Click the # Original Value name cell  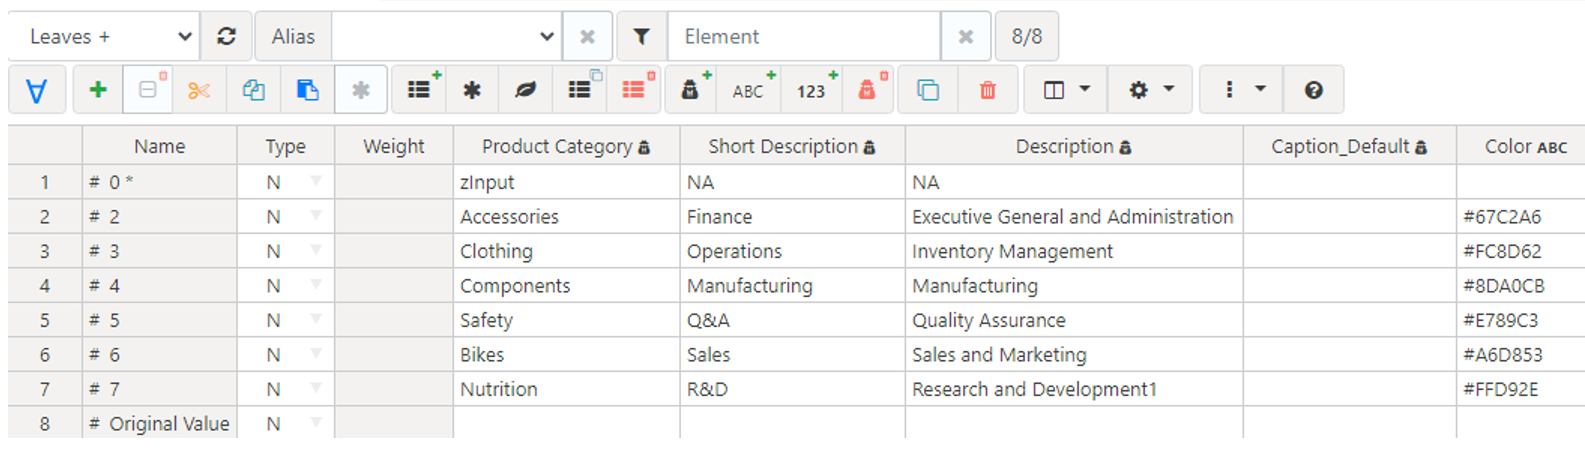click(160, 423)
